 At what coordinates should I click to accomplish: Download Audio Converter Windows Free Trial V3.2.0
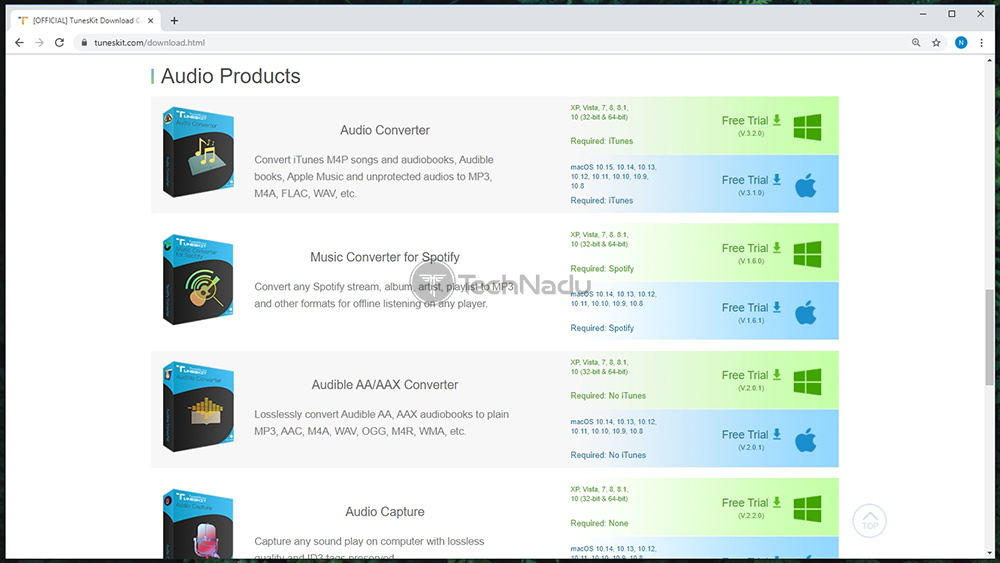point(751,125)
